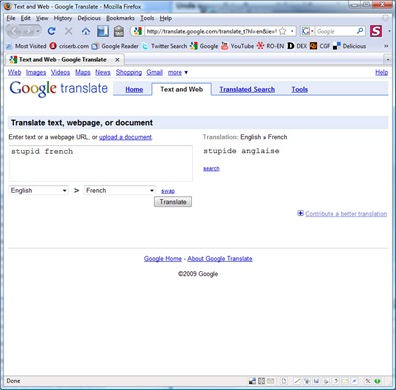The height and width of the screenshot is (390, 396).
Task: Click the site favicon in address bar
Action: pyautogui.click(x=138, y=31)
